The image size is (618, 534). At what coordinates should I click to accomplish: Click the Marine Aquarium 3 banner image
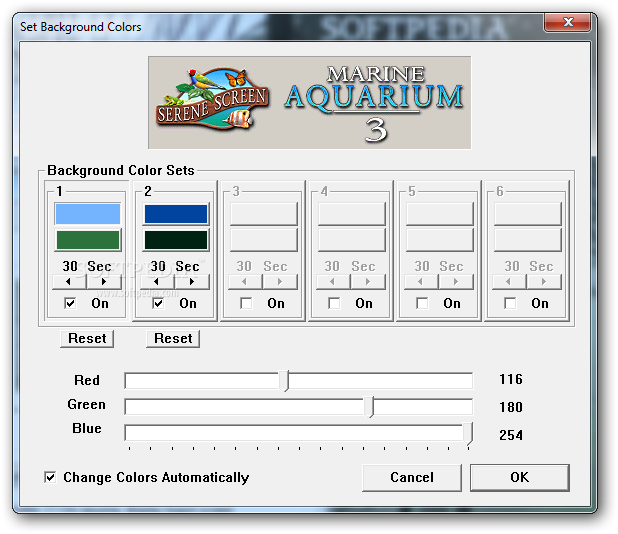(x=309, y=102)
